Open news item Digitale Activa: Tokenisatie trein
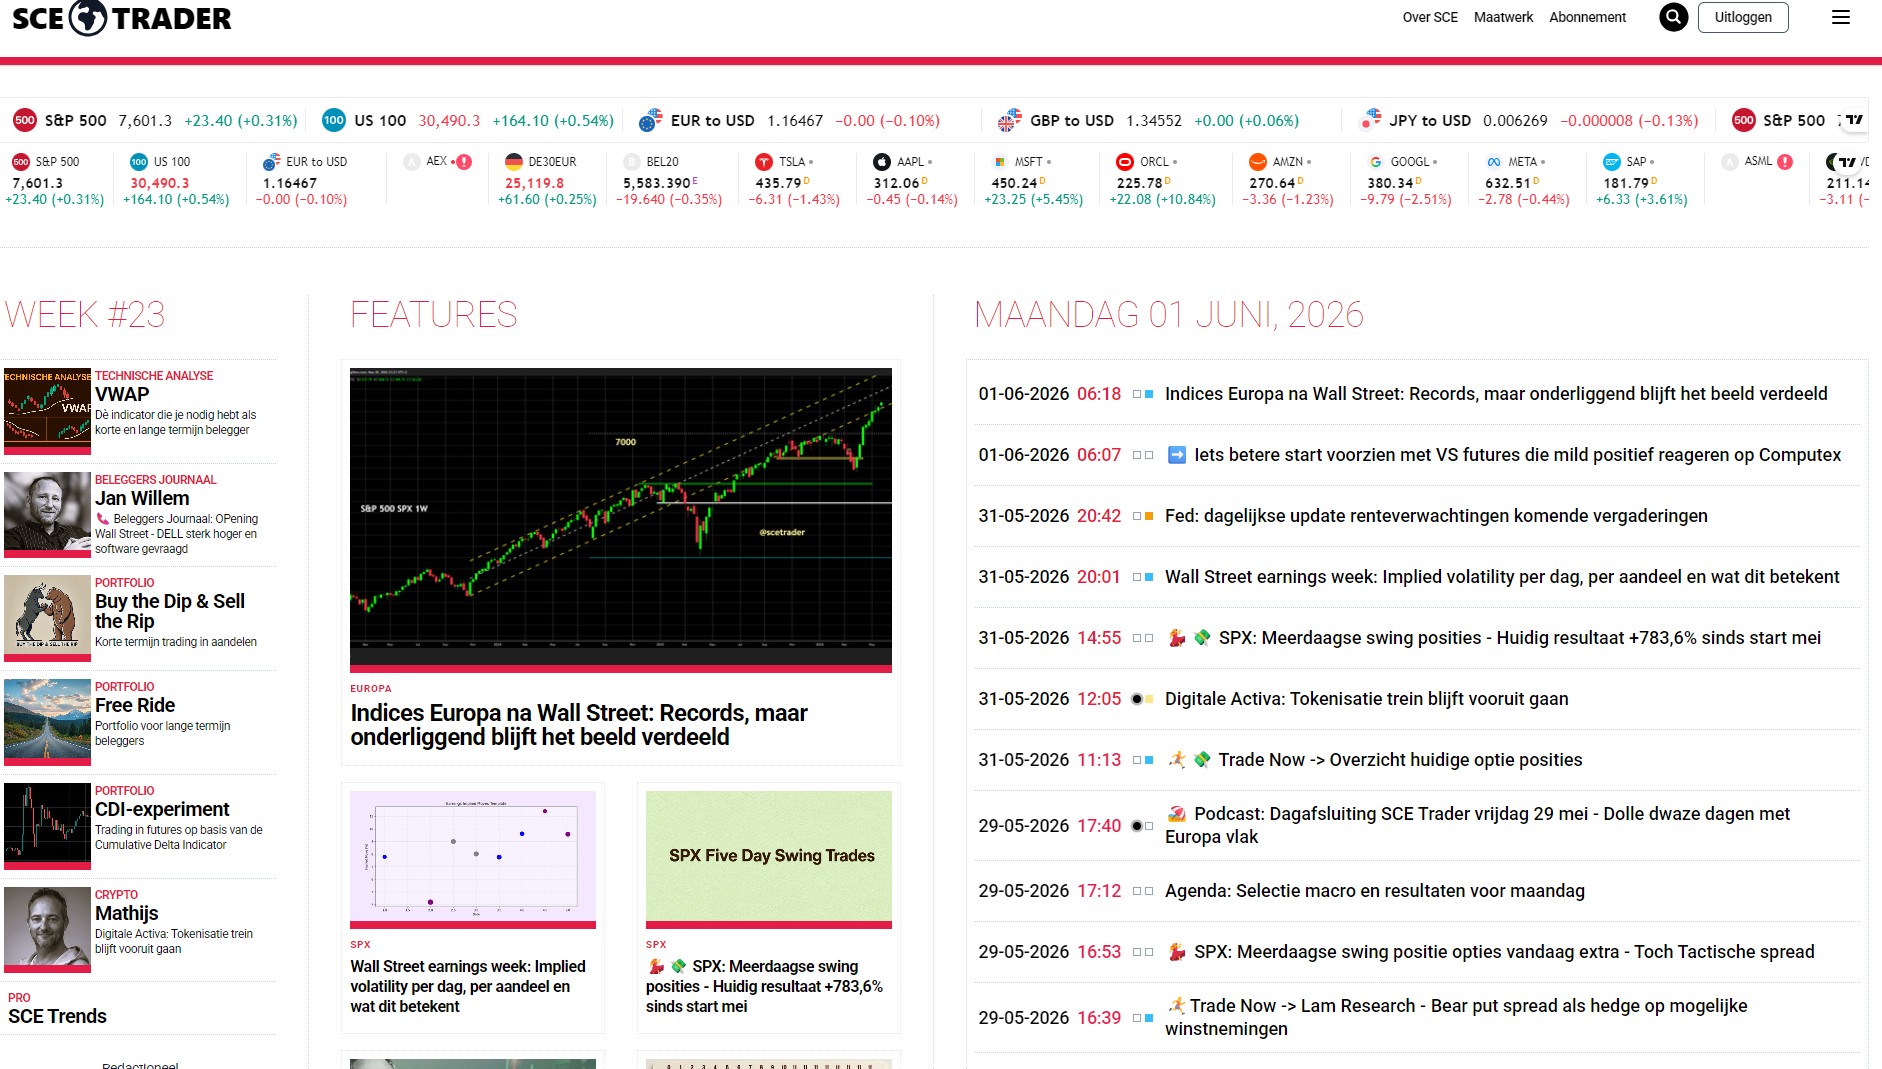 [x=1366, y=699]
